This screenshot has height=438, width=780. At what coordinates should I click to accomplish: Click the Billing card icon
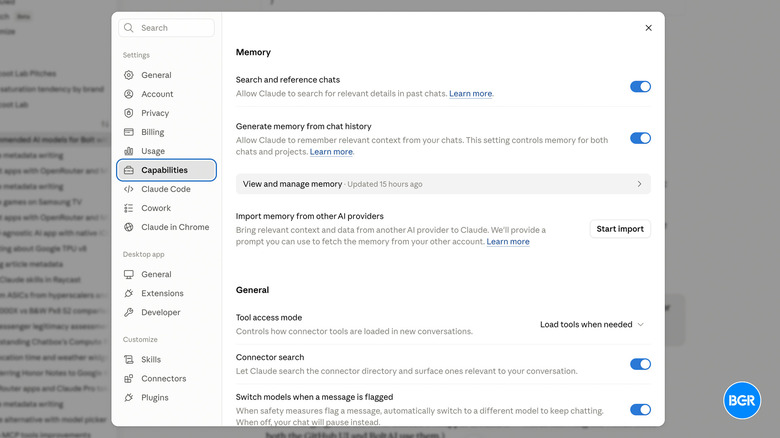point(129,132)
